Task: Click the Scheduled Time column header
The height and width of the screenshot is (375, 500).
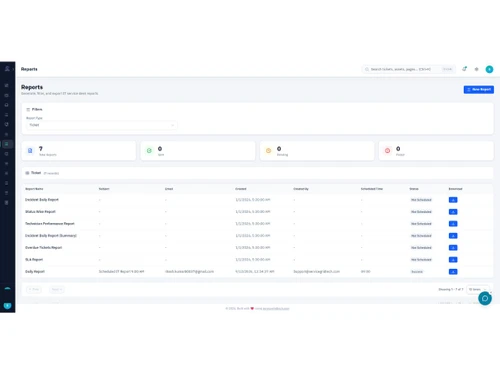Action: (x=372, y=189)
